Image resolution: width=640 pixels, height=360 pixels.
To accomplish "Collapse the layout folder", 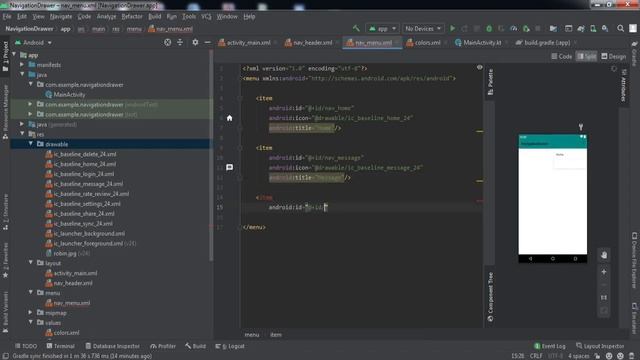I will (x=31, y=263).
